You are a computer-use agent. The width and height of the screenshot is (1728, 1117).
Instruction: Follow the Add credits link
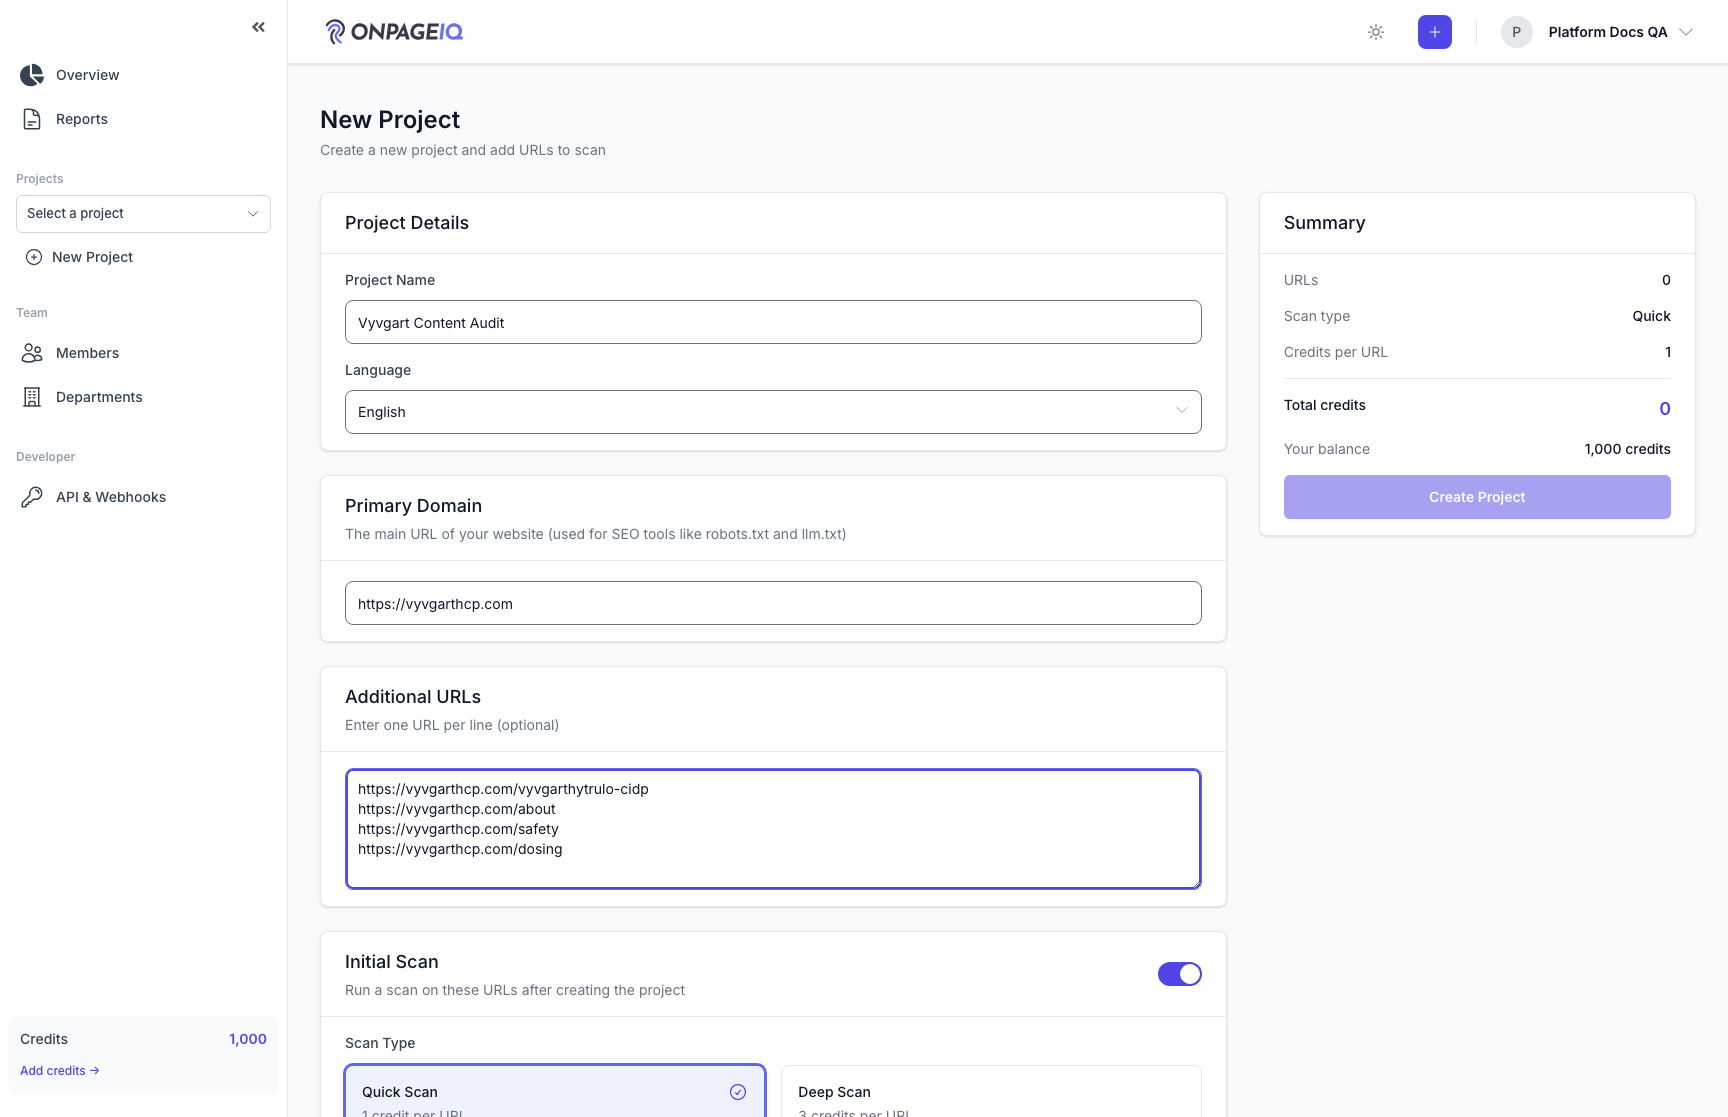point(60,1070)
